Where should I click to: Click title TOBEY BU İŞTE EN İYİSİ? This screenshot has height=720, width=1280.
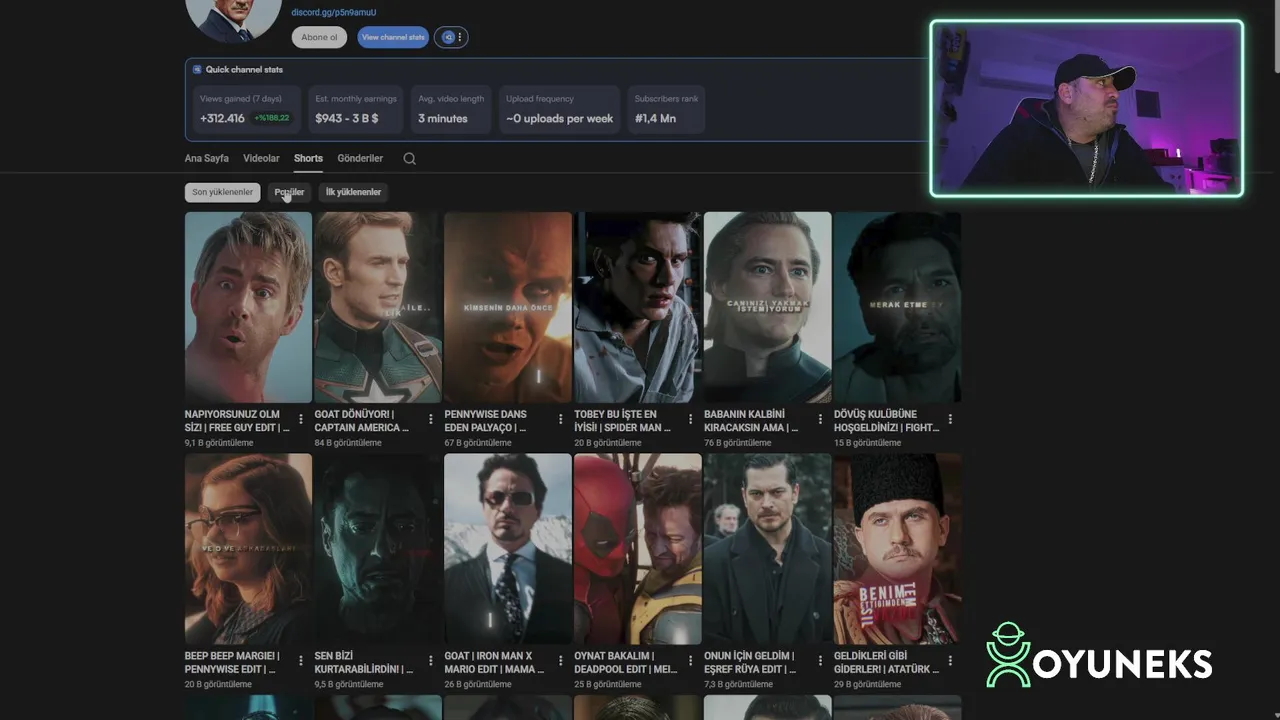tap(622, 421)
